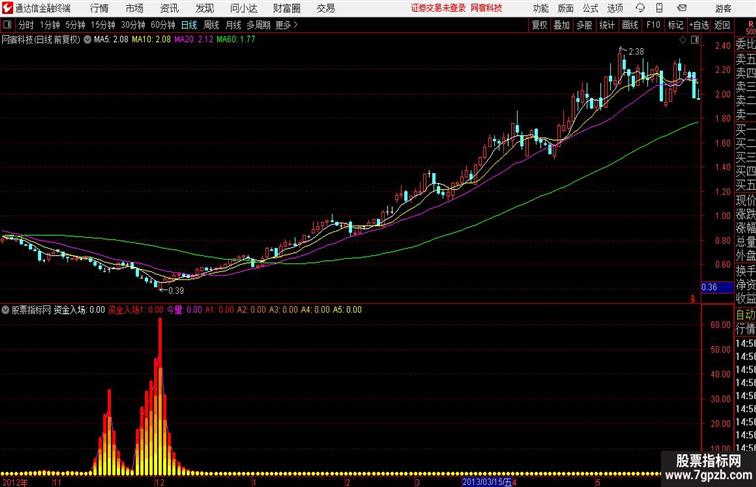Click the 统计 statistics button
This screenshot has width=756, height=487.
coord(607,25)
